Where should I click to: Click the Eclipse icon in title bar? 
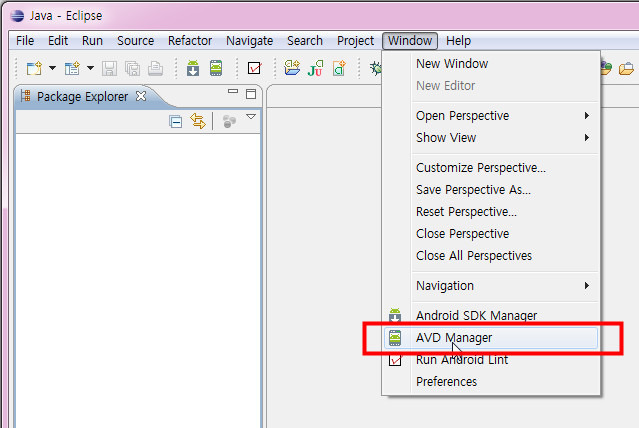point(17,16)
